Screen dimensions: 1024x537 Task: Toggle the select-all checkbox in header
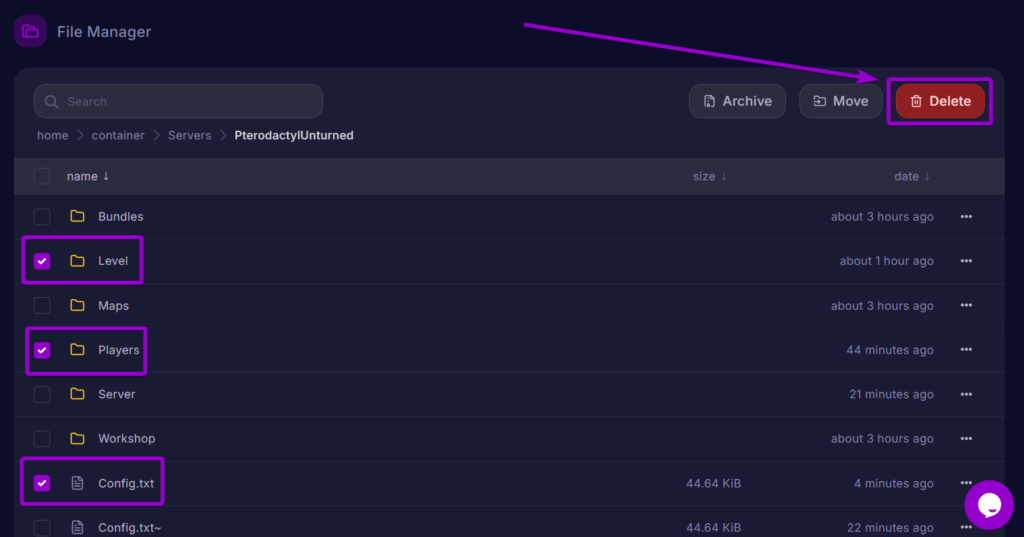coord(42,176)
